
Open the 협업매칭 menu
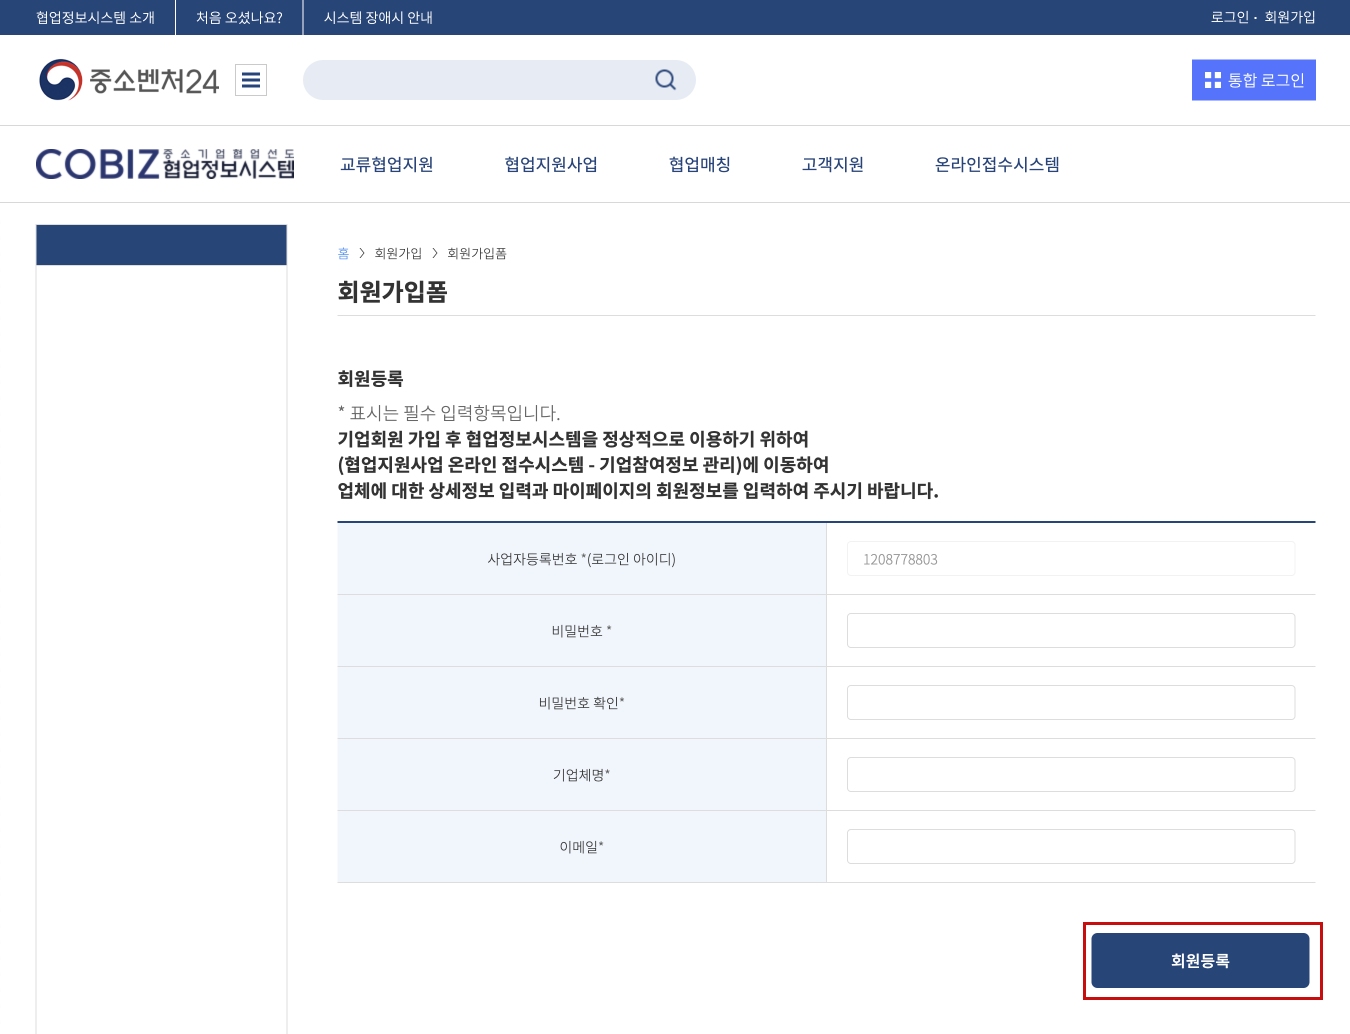[700, 164]
